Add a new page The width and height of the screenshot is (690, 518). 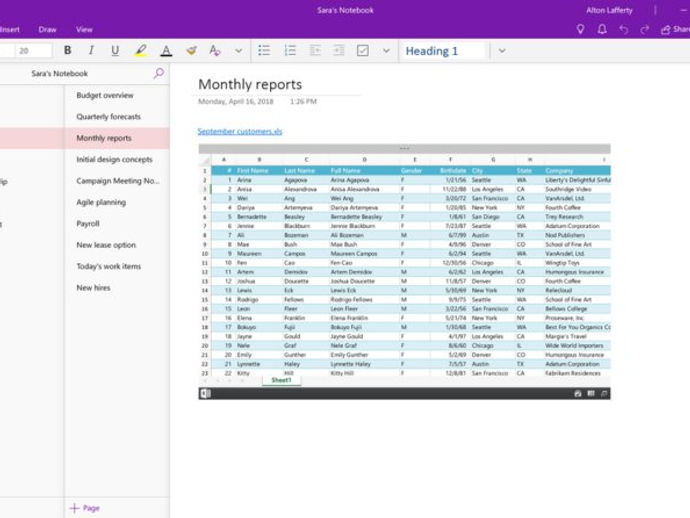coord(85,508)
